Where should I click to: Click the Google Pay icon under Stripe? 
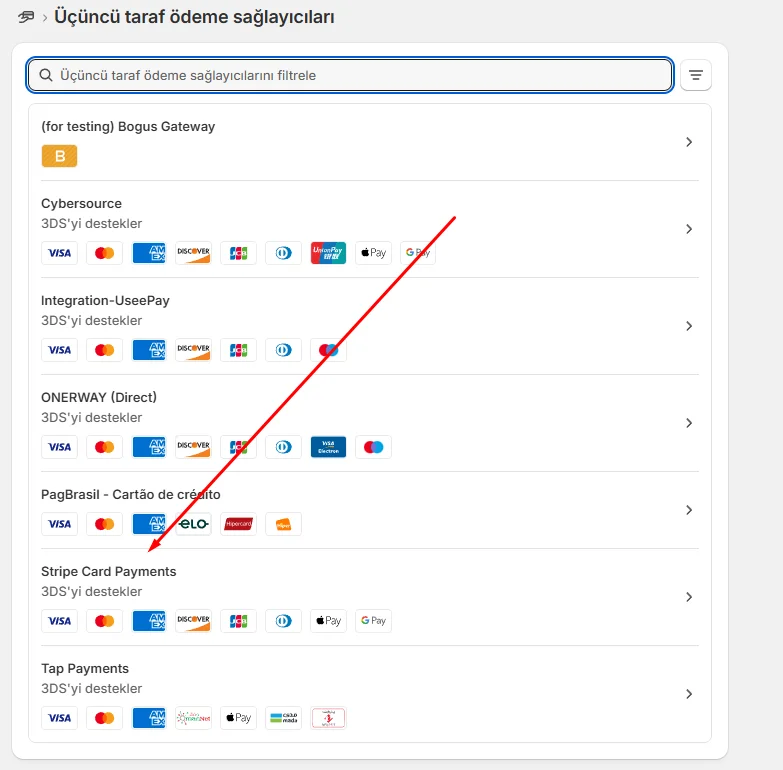[373, 621]
